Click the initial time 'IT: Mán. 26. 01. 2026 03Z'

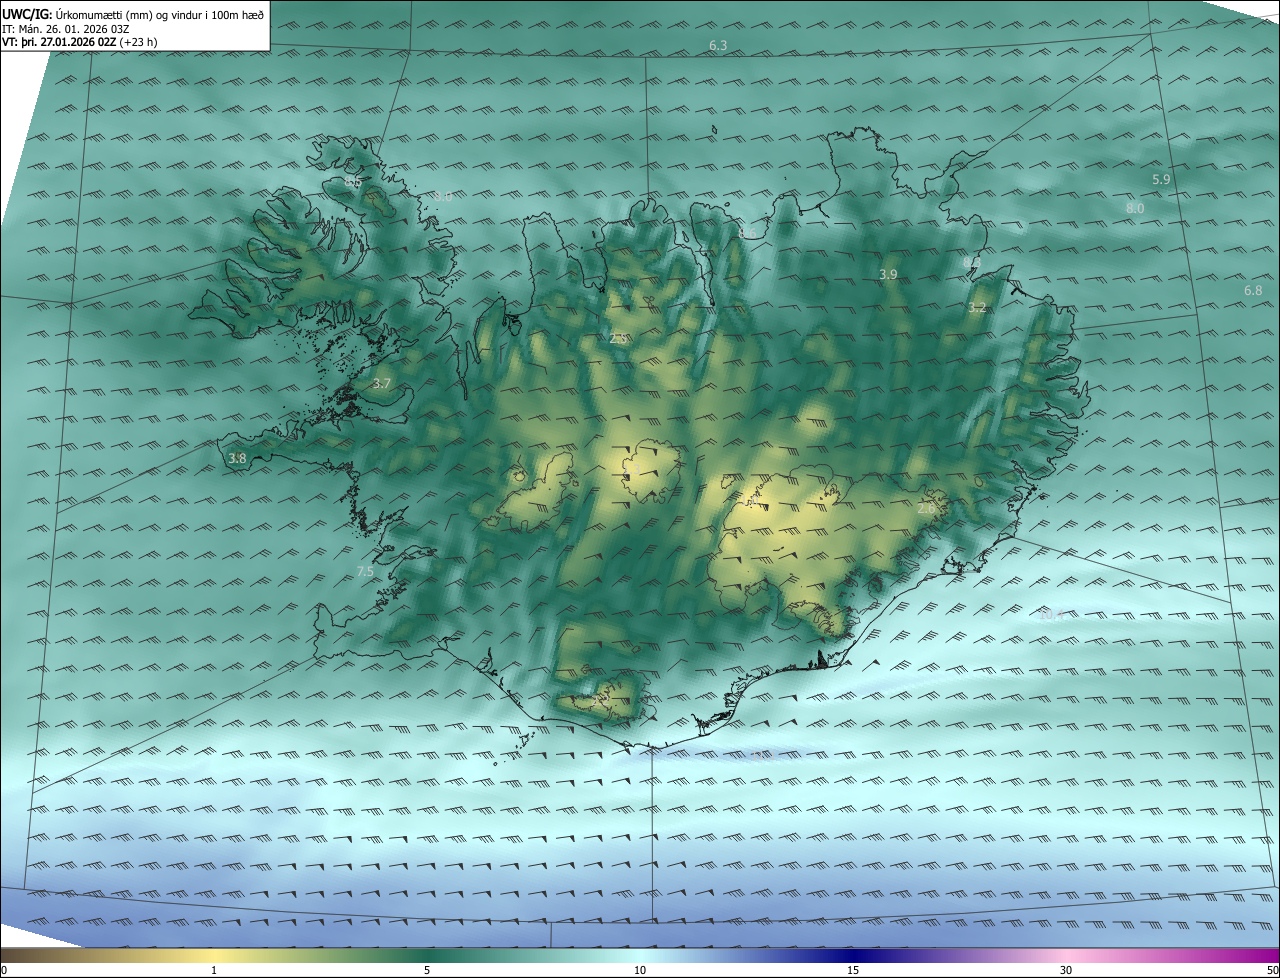pos(66,29)
